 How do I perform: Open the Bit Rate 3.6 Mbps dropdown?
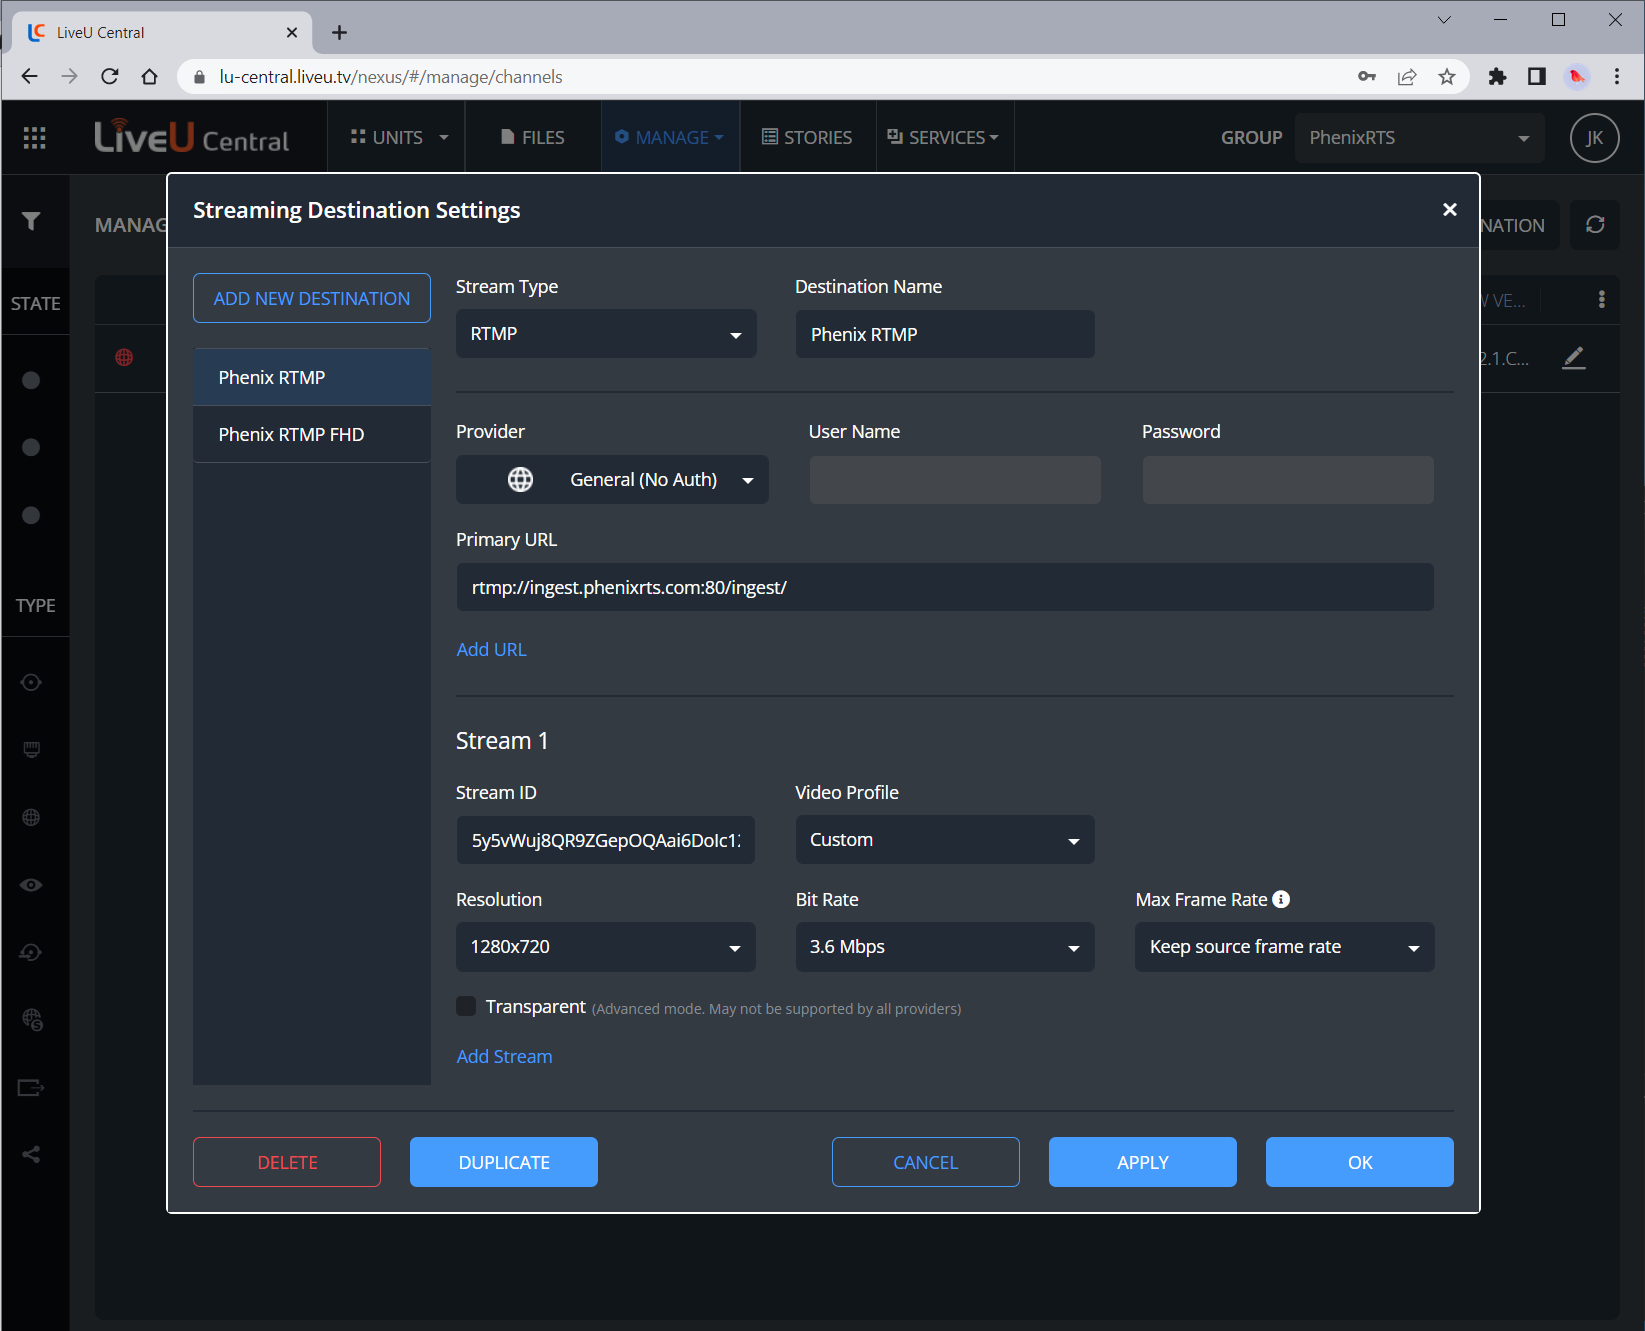click(x=945, y=947)
